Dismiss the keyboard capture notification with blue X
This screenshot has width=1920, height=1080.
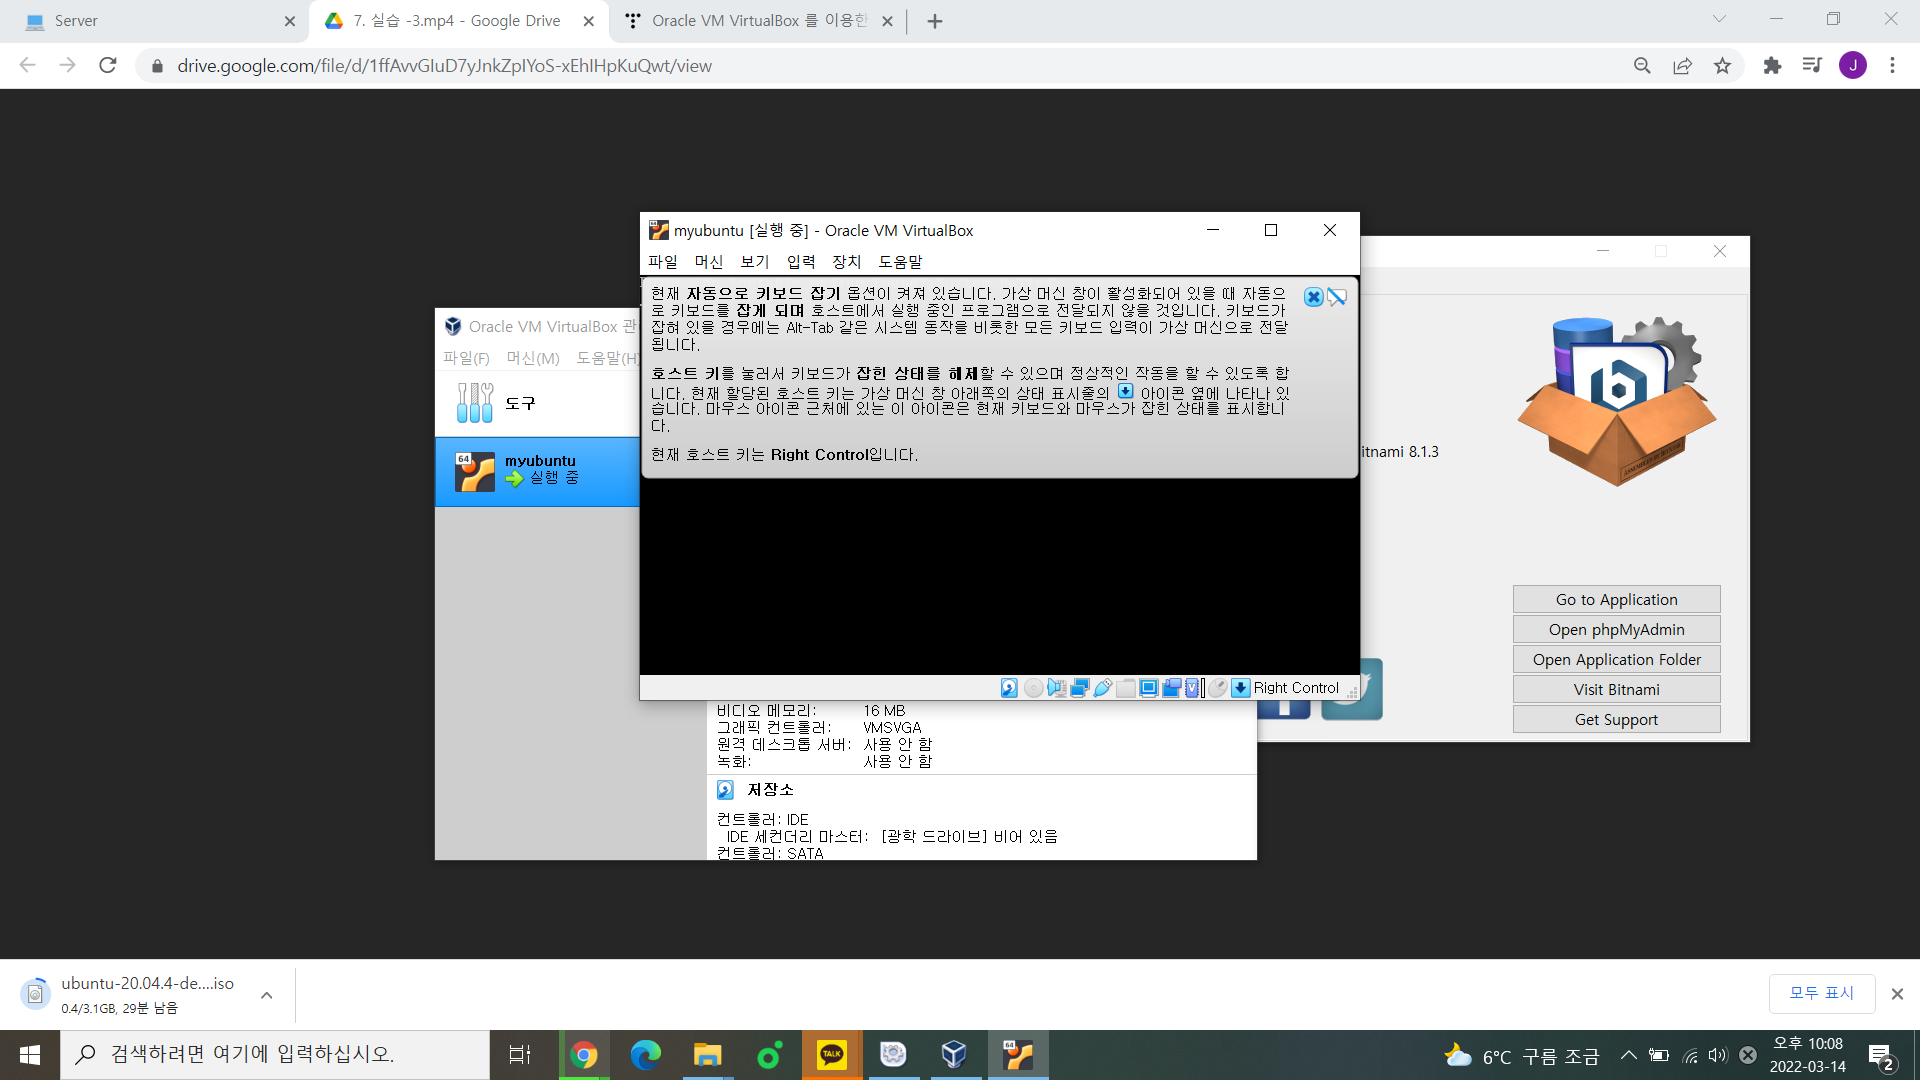coord(1313,297)
